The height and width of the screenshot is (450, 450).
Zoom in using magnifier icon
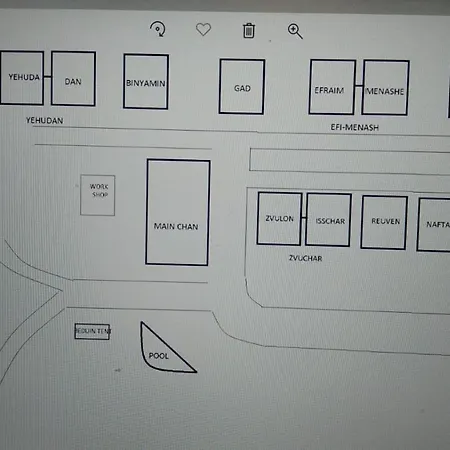(295, 31)
